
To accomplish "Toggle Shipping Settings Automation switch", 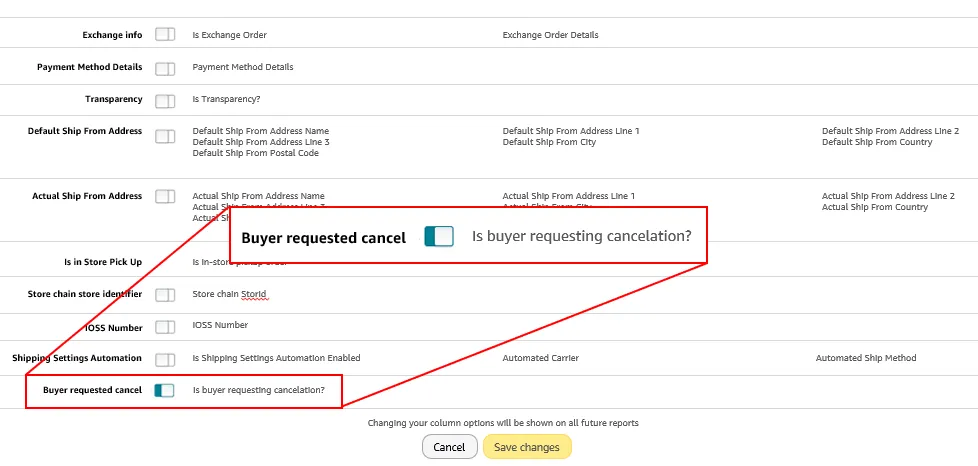I will pyautogui.click(x=165, y=360).
